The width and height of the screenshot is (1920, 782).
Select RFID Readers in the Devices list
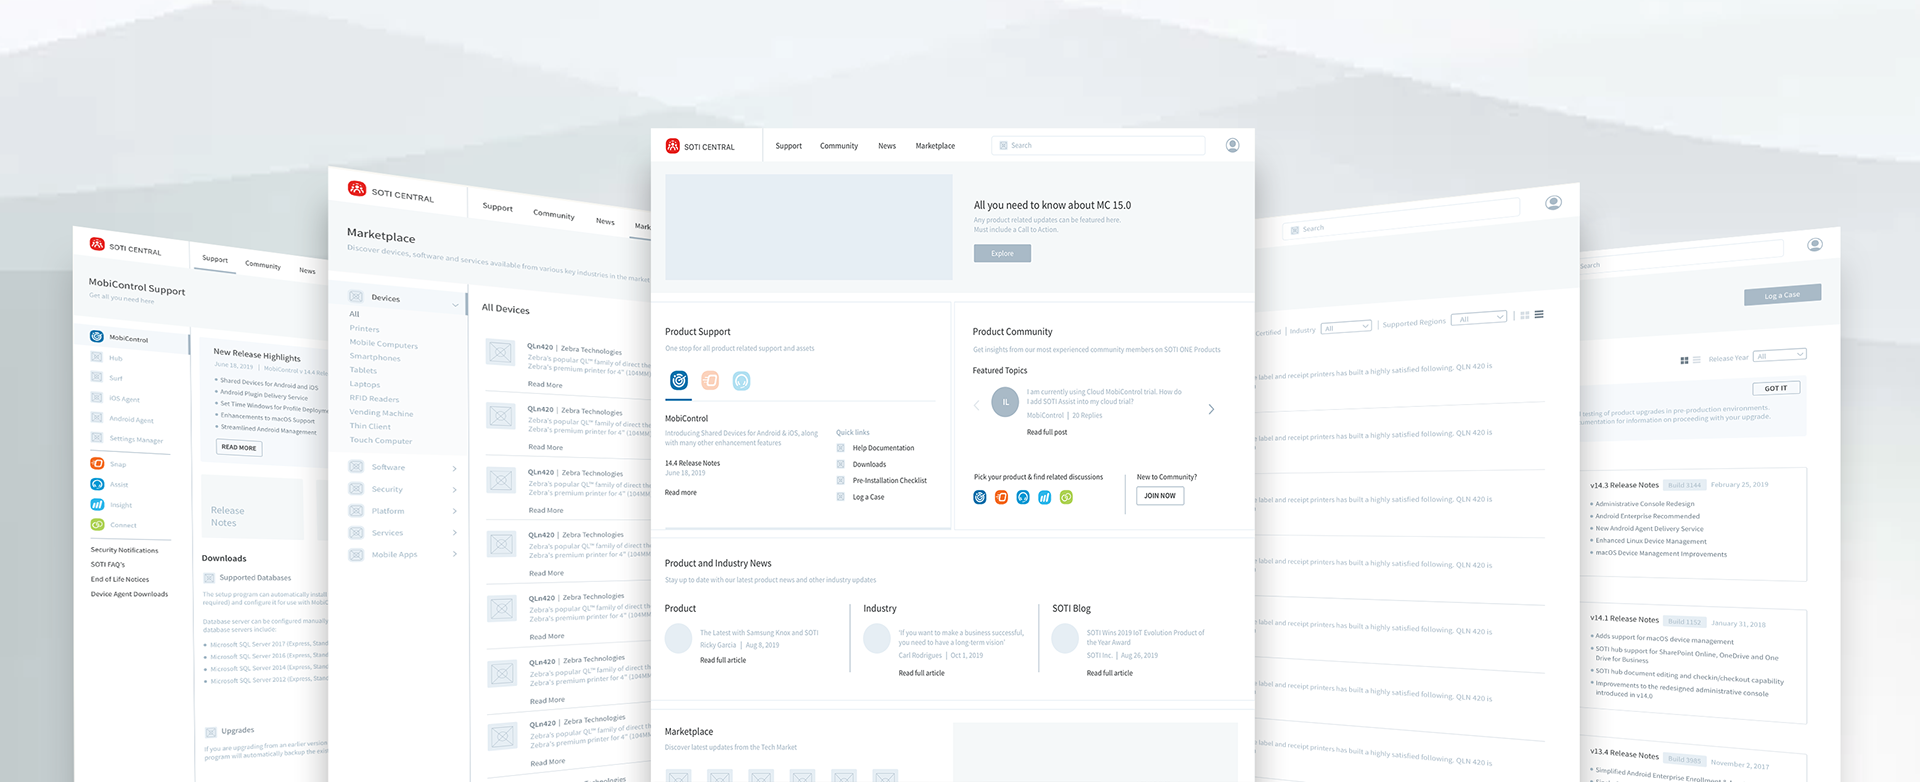pos(374,398)
